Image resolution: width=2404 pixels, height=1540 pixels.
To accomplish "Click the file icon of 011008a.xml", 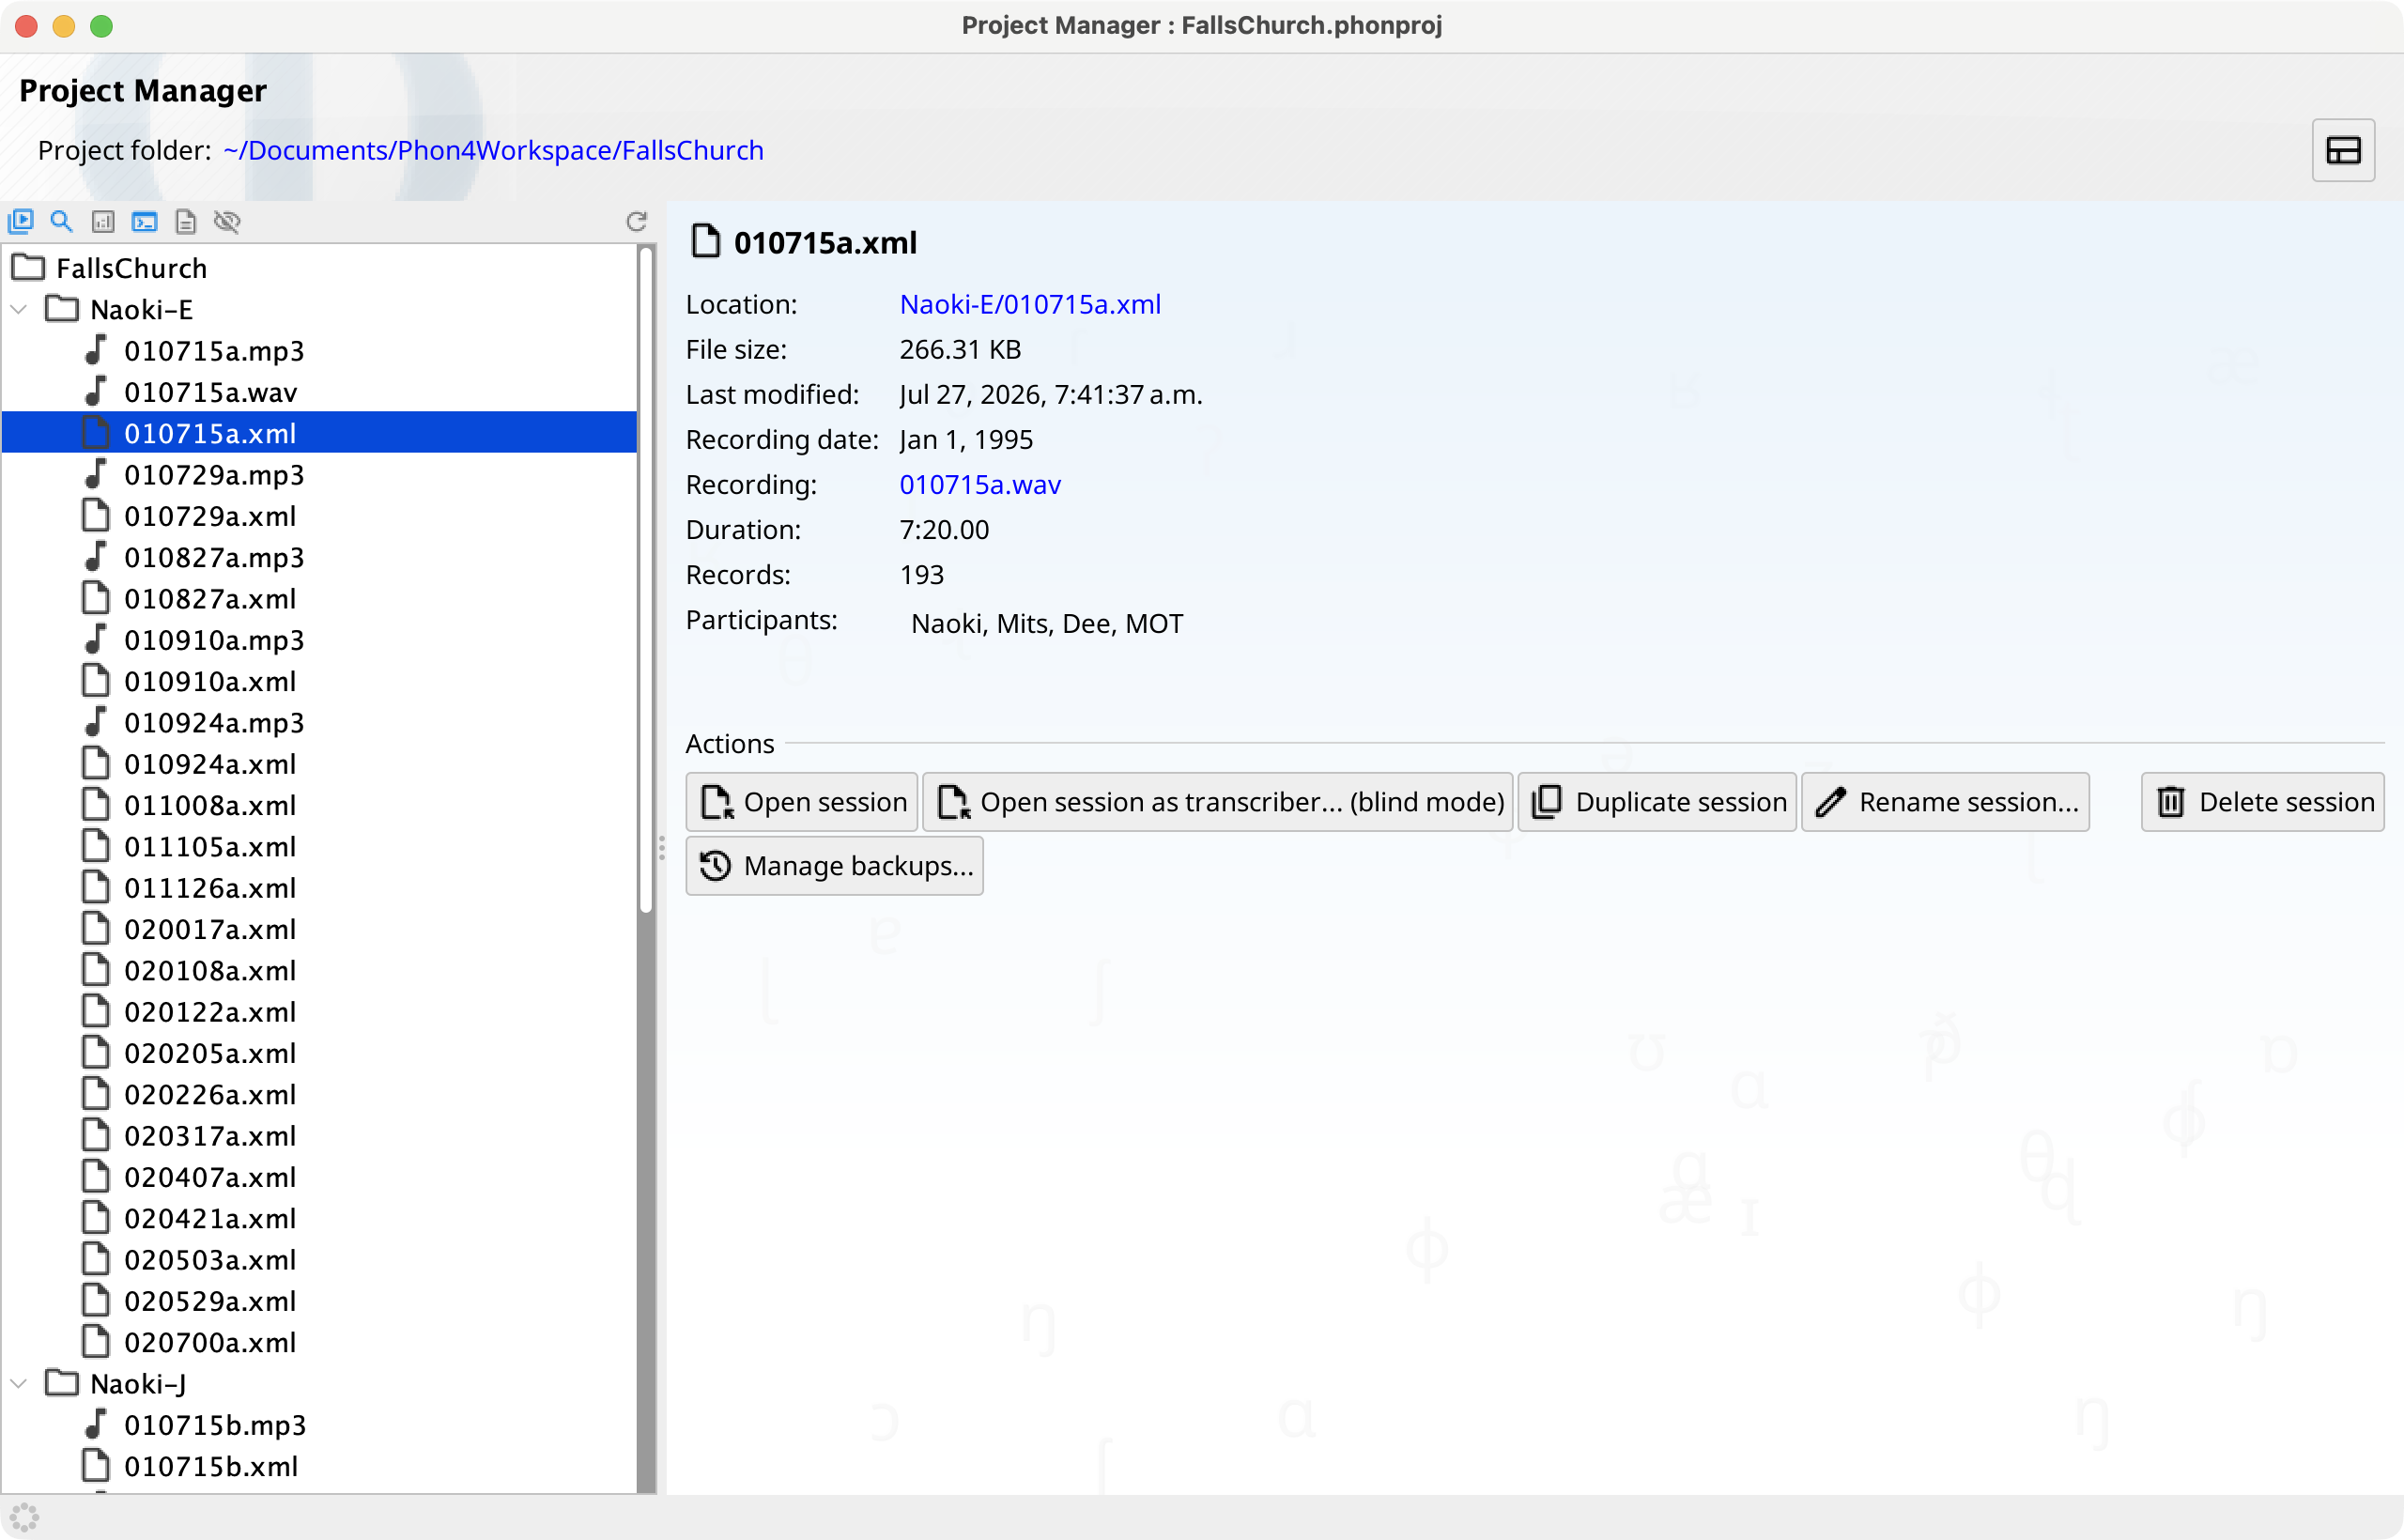I will click(96, 804).
